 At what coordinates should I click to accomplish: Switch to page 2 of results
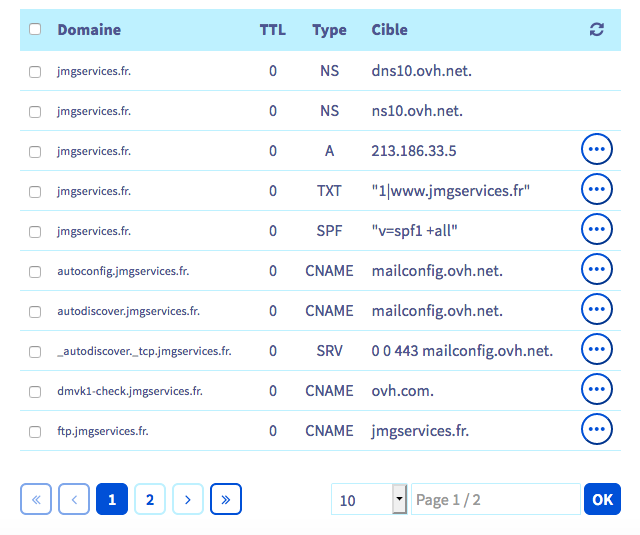(x=150, y=499)
